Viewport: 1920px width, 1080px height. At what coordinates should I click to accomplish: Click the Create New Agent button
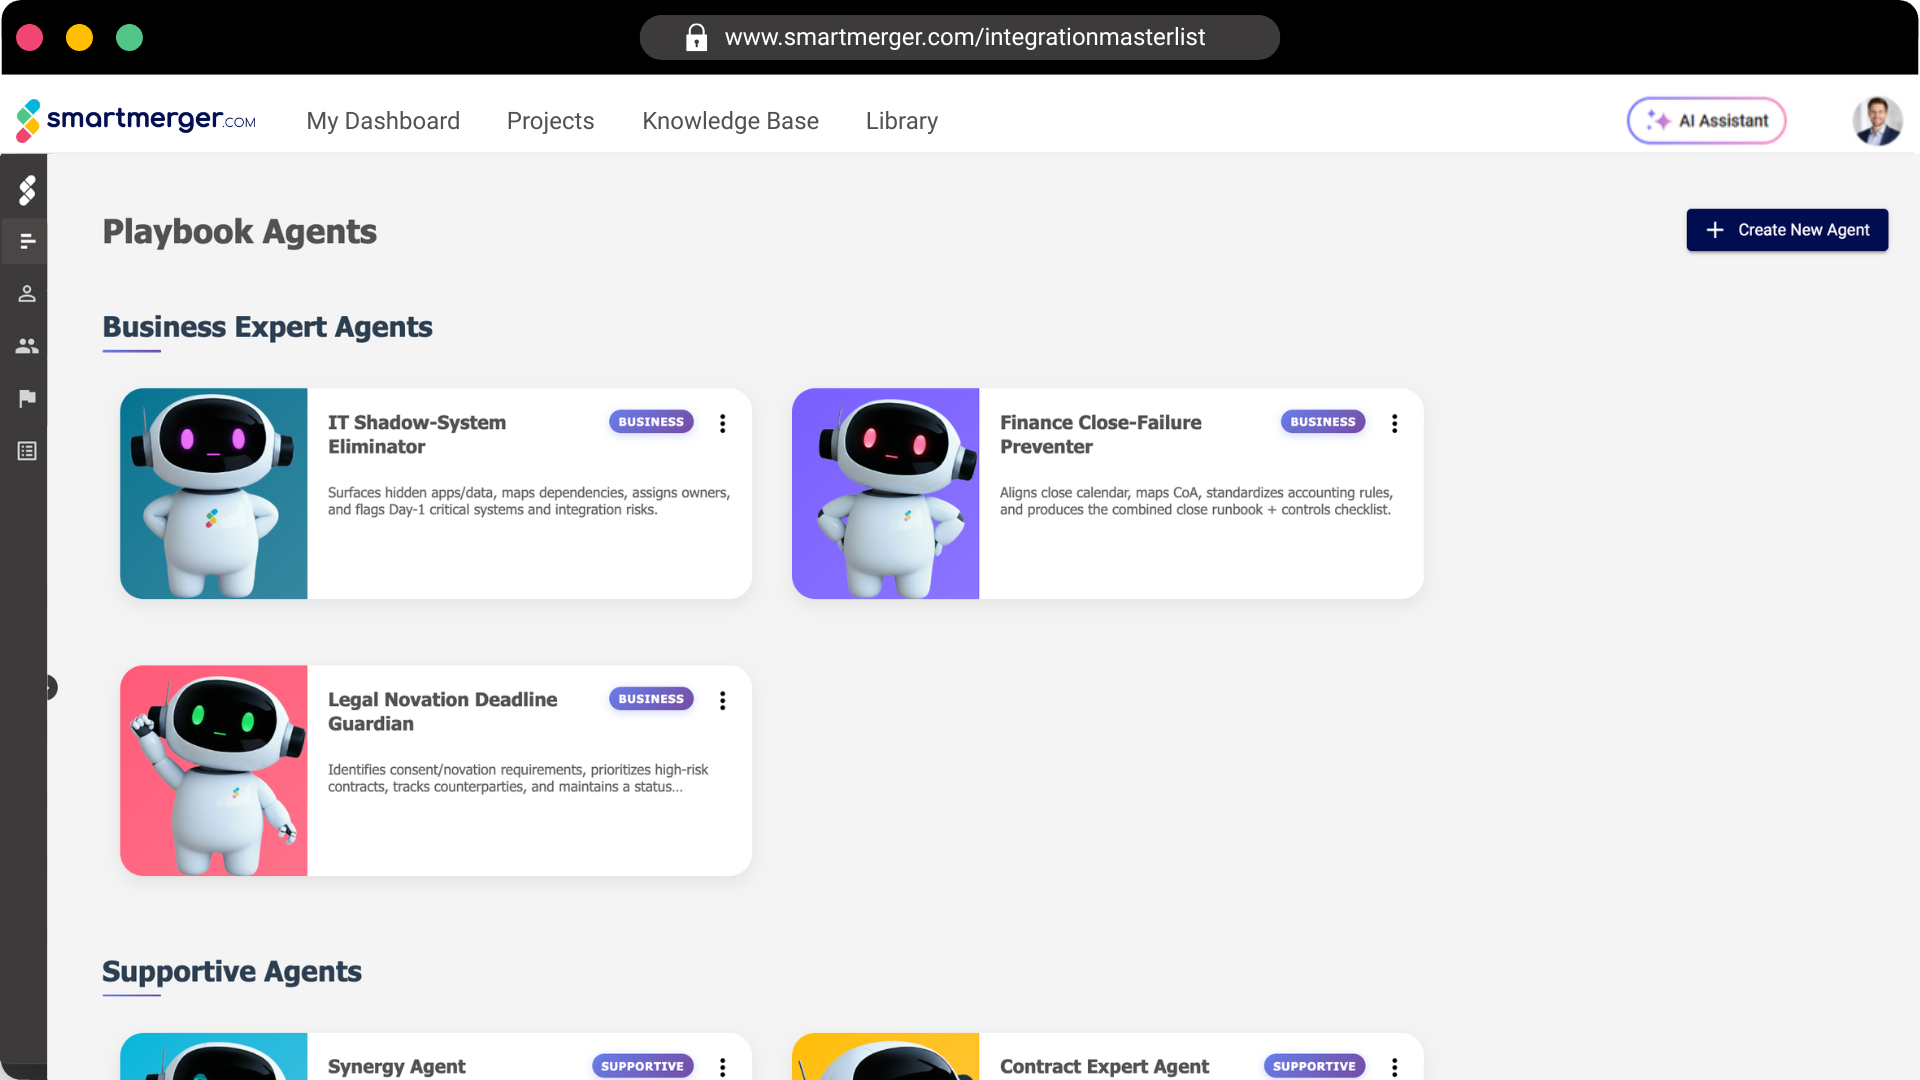(x=1786, y=230)
